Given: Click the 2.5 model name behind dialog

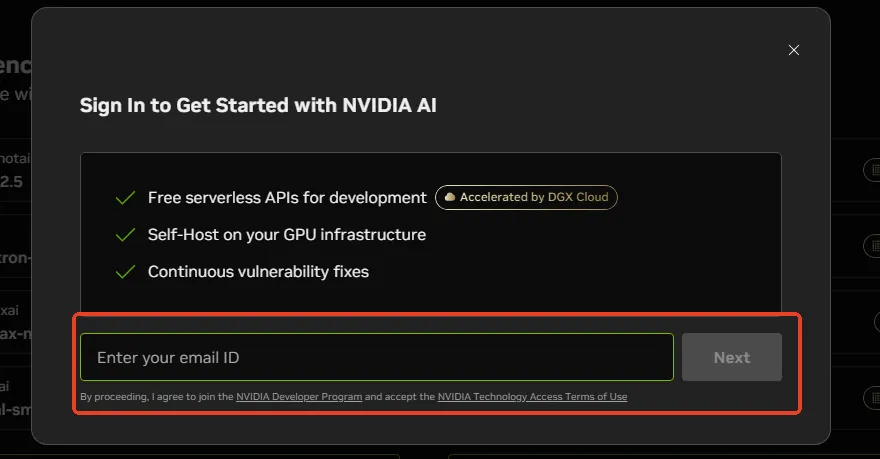Looking at the screenshot, I should click(x=12, y=182).
